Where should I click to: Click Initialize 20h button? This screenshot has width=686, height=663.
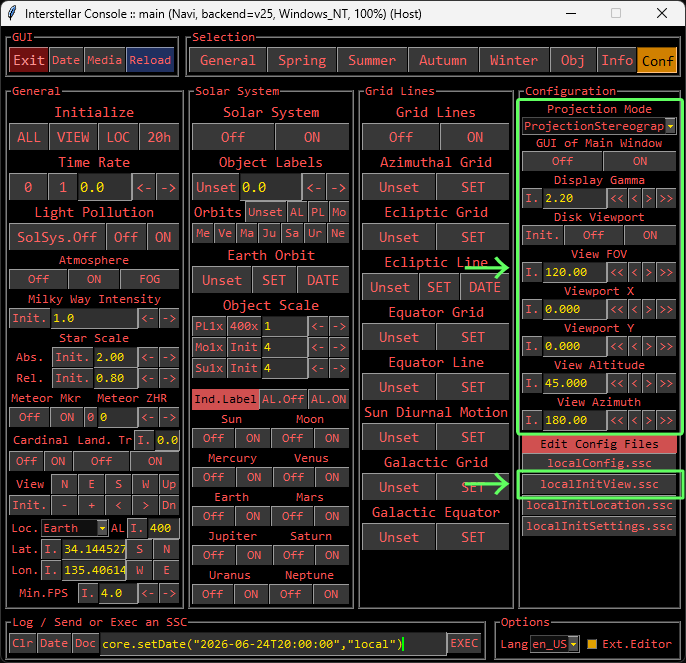tap(159, 137)
